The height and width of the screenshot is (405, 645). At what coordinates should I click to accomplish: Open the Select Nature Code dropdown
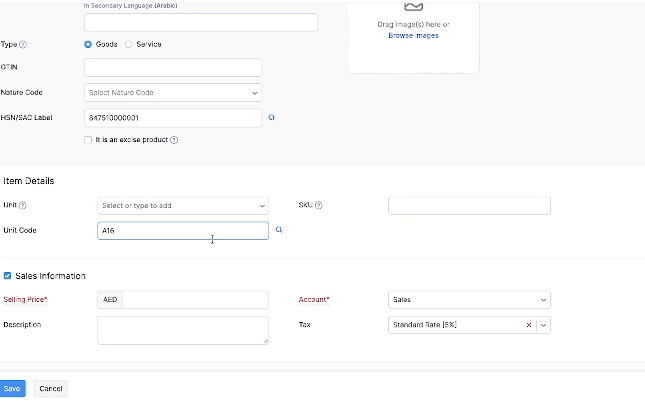click(x=173, y=93)
